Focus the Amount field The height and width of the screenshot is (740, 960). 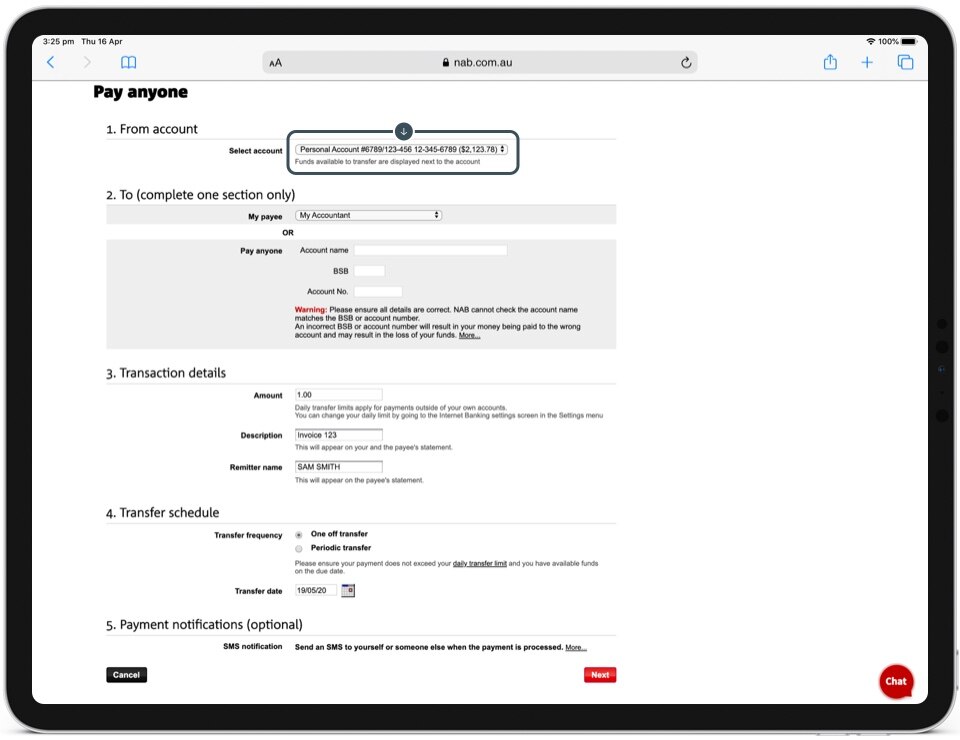pos(339,395)
